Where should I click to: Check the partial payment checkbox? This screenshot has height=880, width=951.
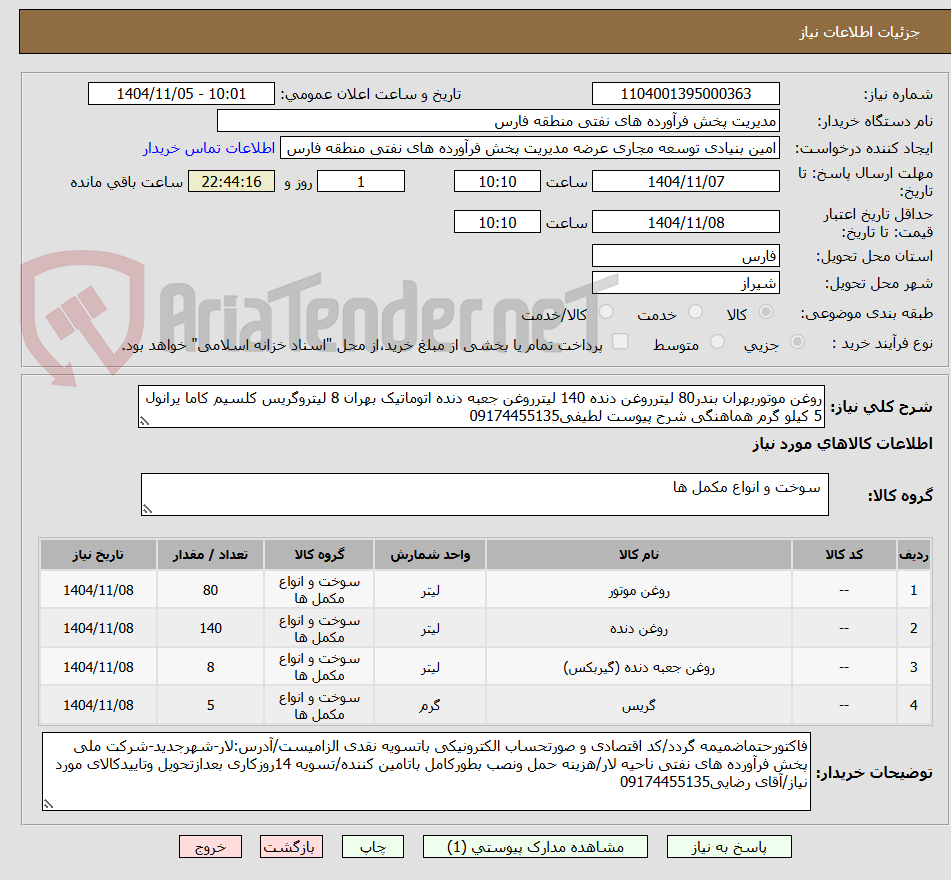pyautogui.click(x=620, y=340)
